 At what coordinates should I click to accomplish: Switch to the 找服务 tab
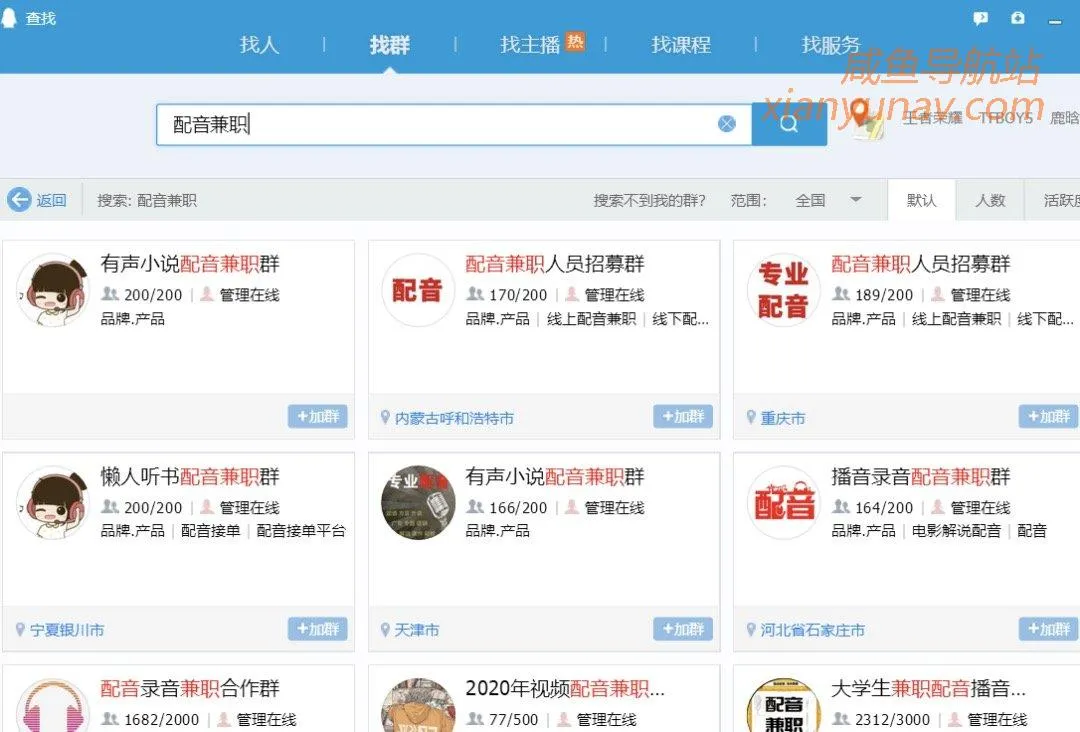[x=830, y=45]
